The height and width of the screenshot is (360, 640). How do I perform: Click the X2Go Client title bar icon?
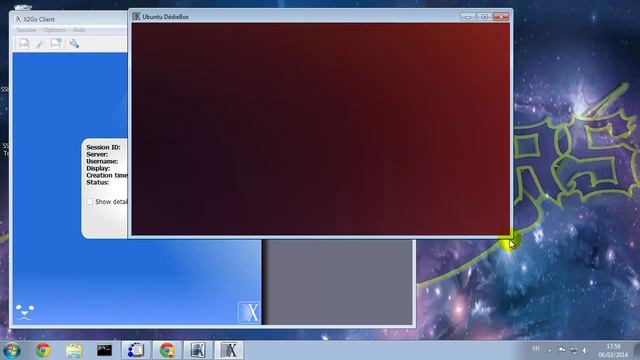tap(18, 19)
